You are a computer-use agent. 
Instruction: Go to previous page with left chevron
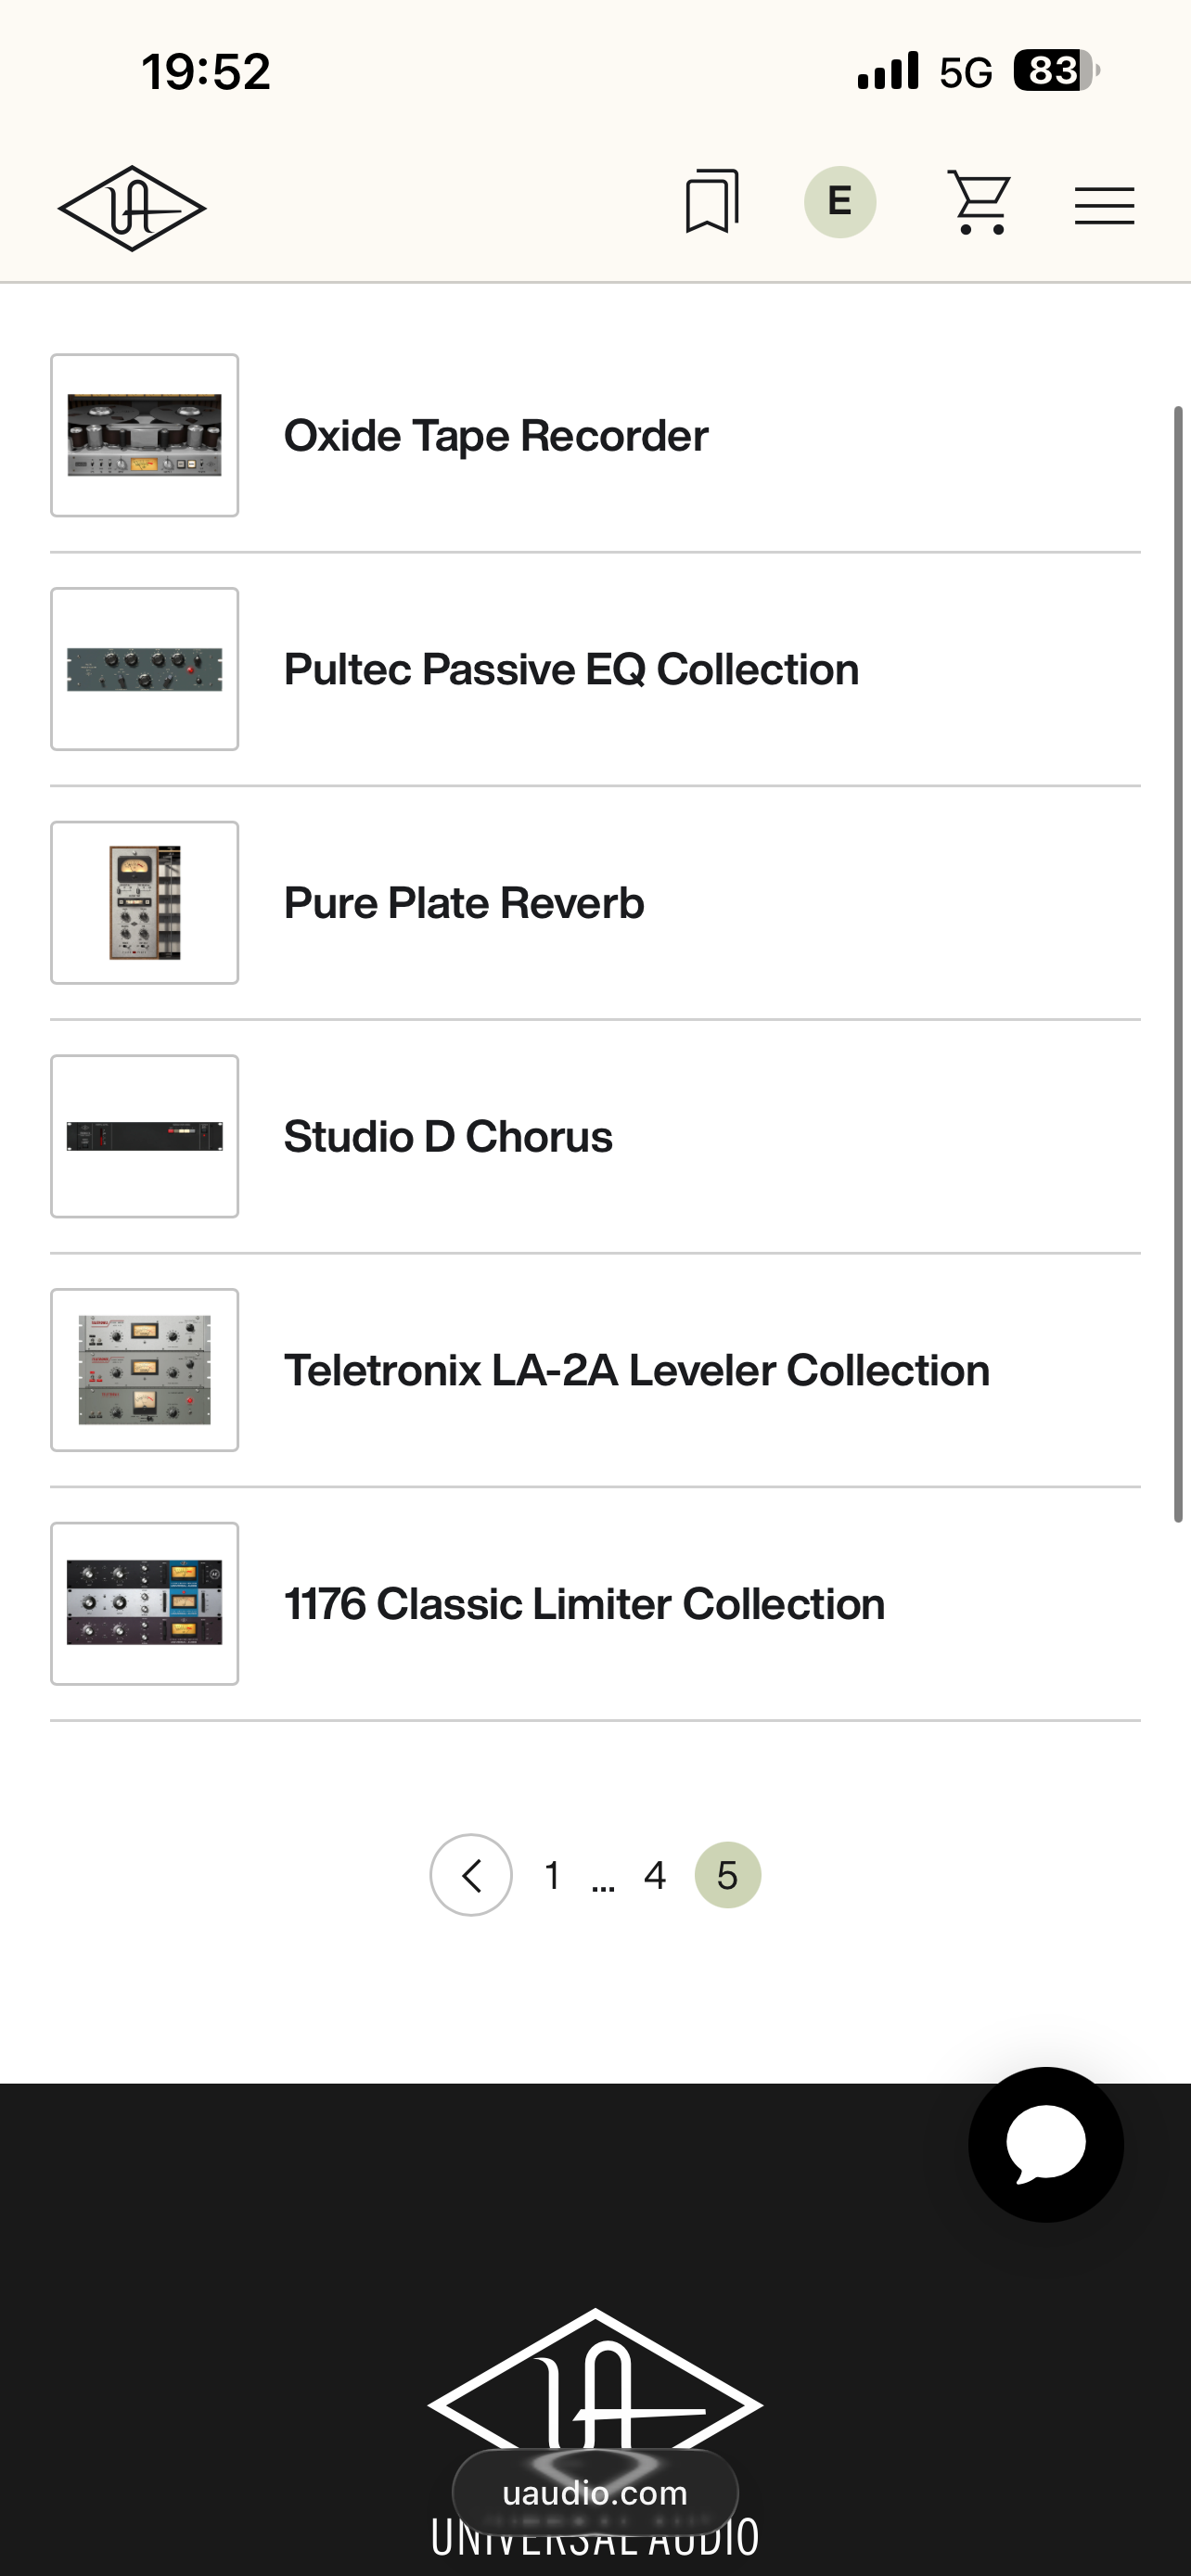471,1875
